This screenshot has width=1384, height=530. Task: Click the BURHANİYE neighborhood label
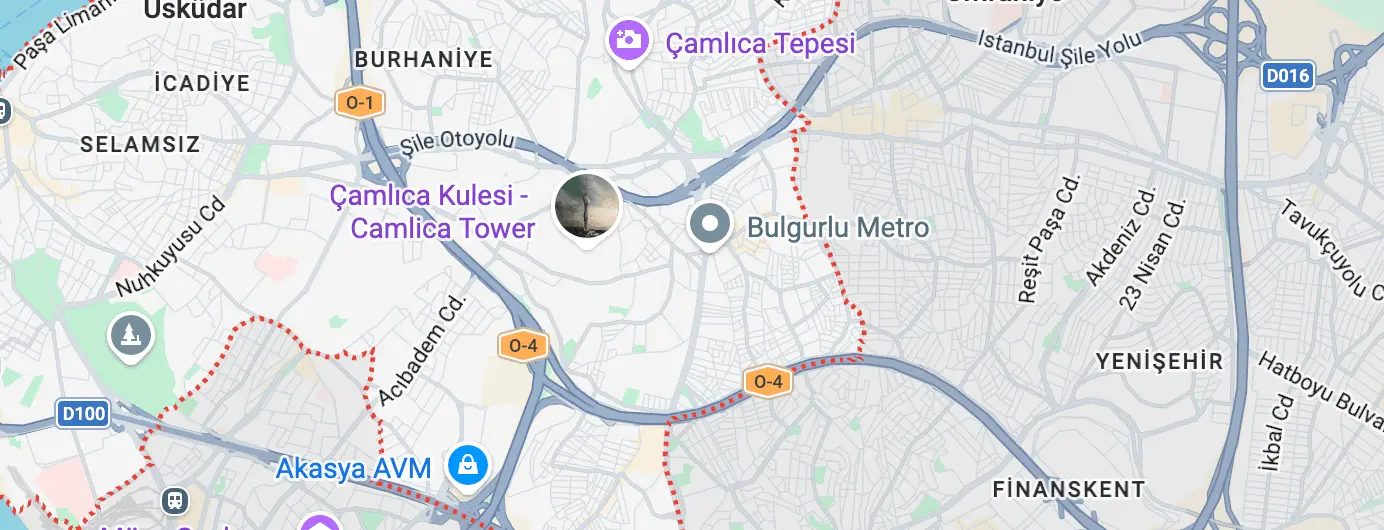424,60
